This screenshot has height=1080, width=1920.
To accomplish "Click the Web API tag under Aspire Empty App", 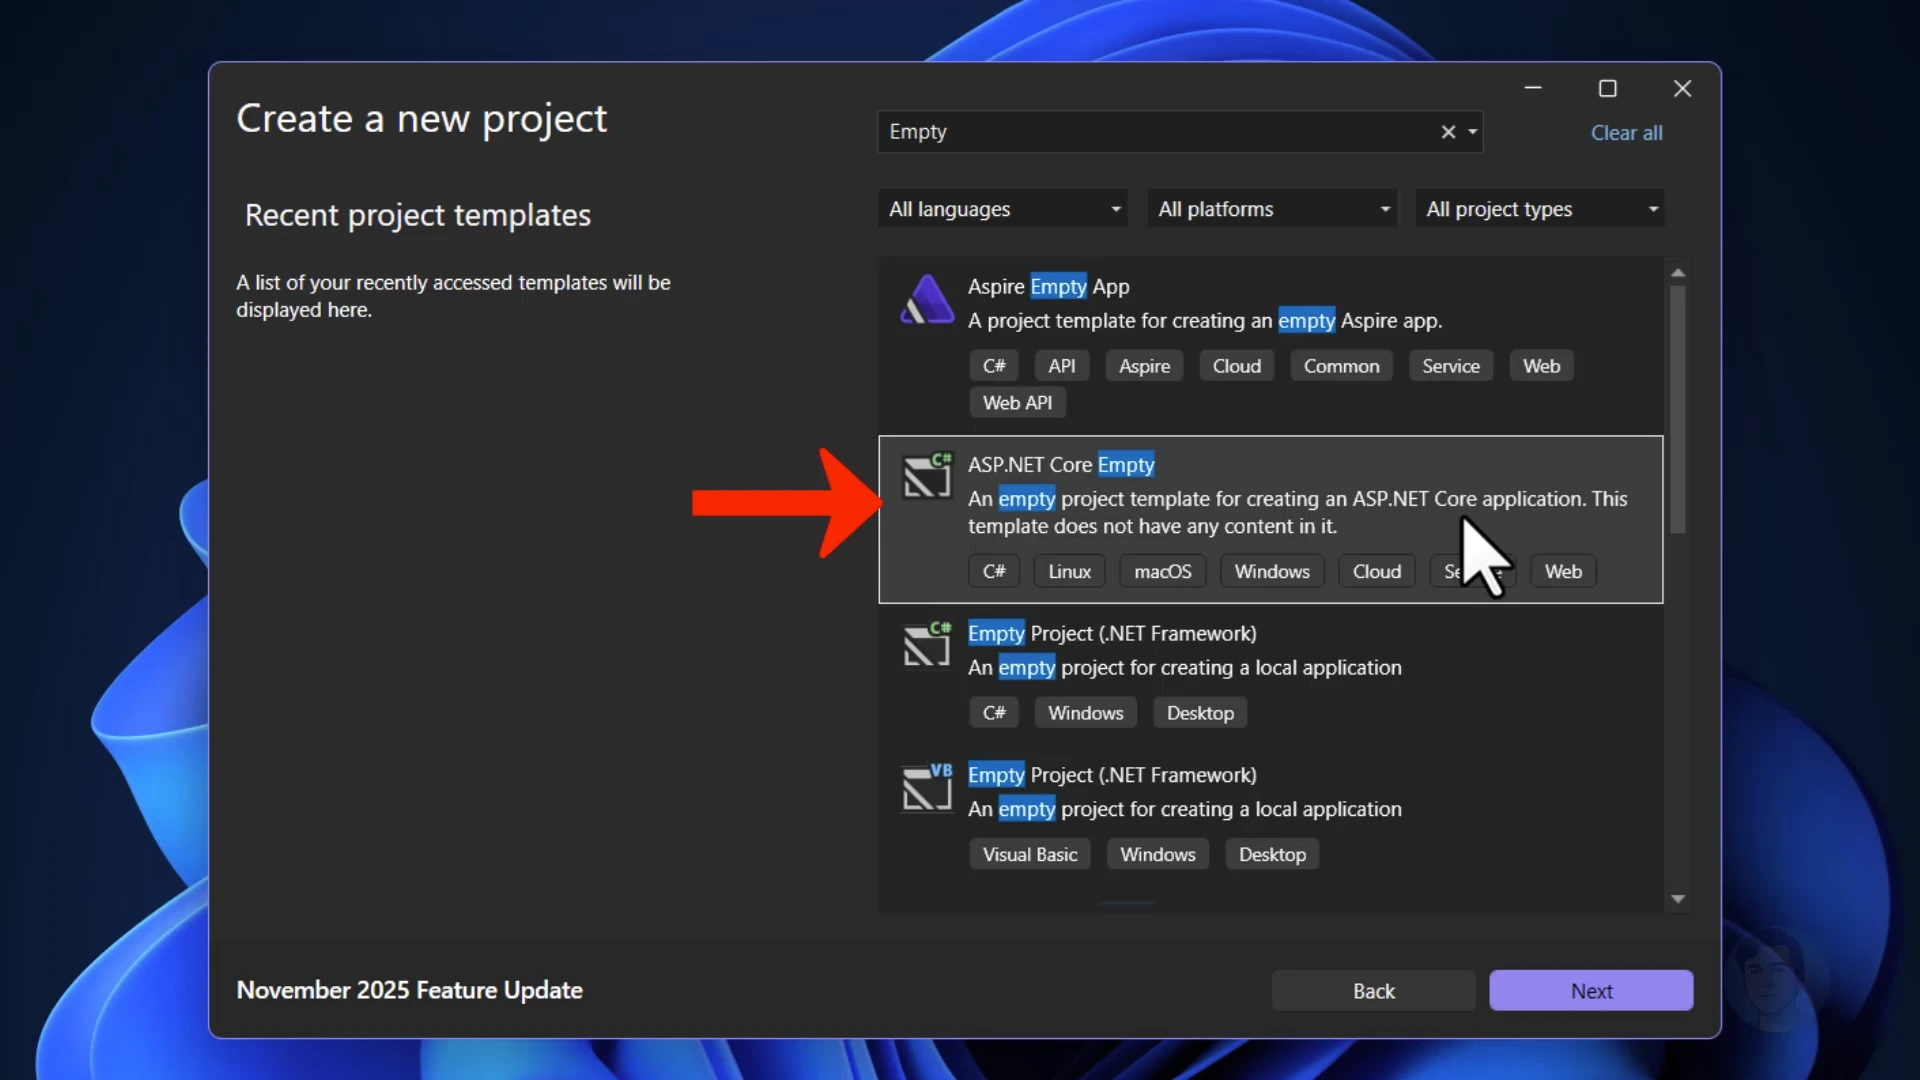I will (1017, 402).
